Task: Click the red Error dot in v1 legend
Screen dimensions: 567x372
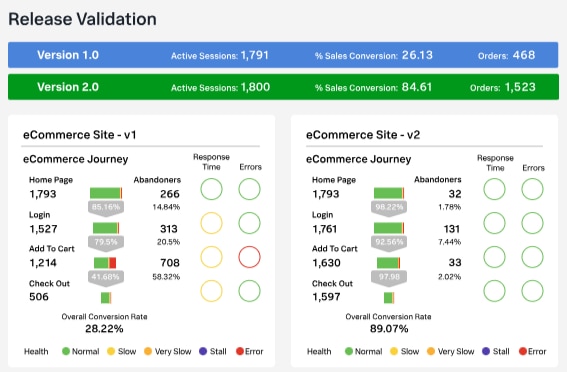Action: tap(240, 351)
